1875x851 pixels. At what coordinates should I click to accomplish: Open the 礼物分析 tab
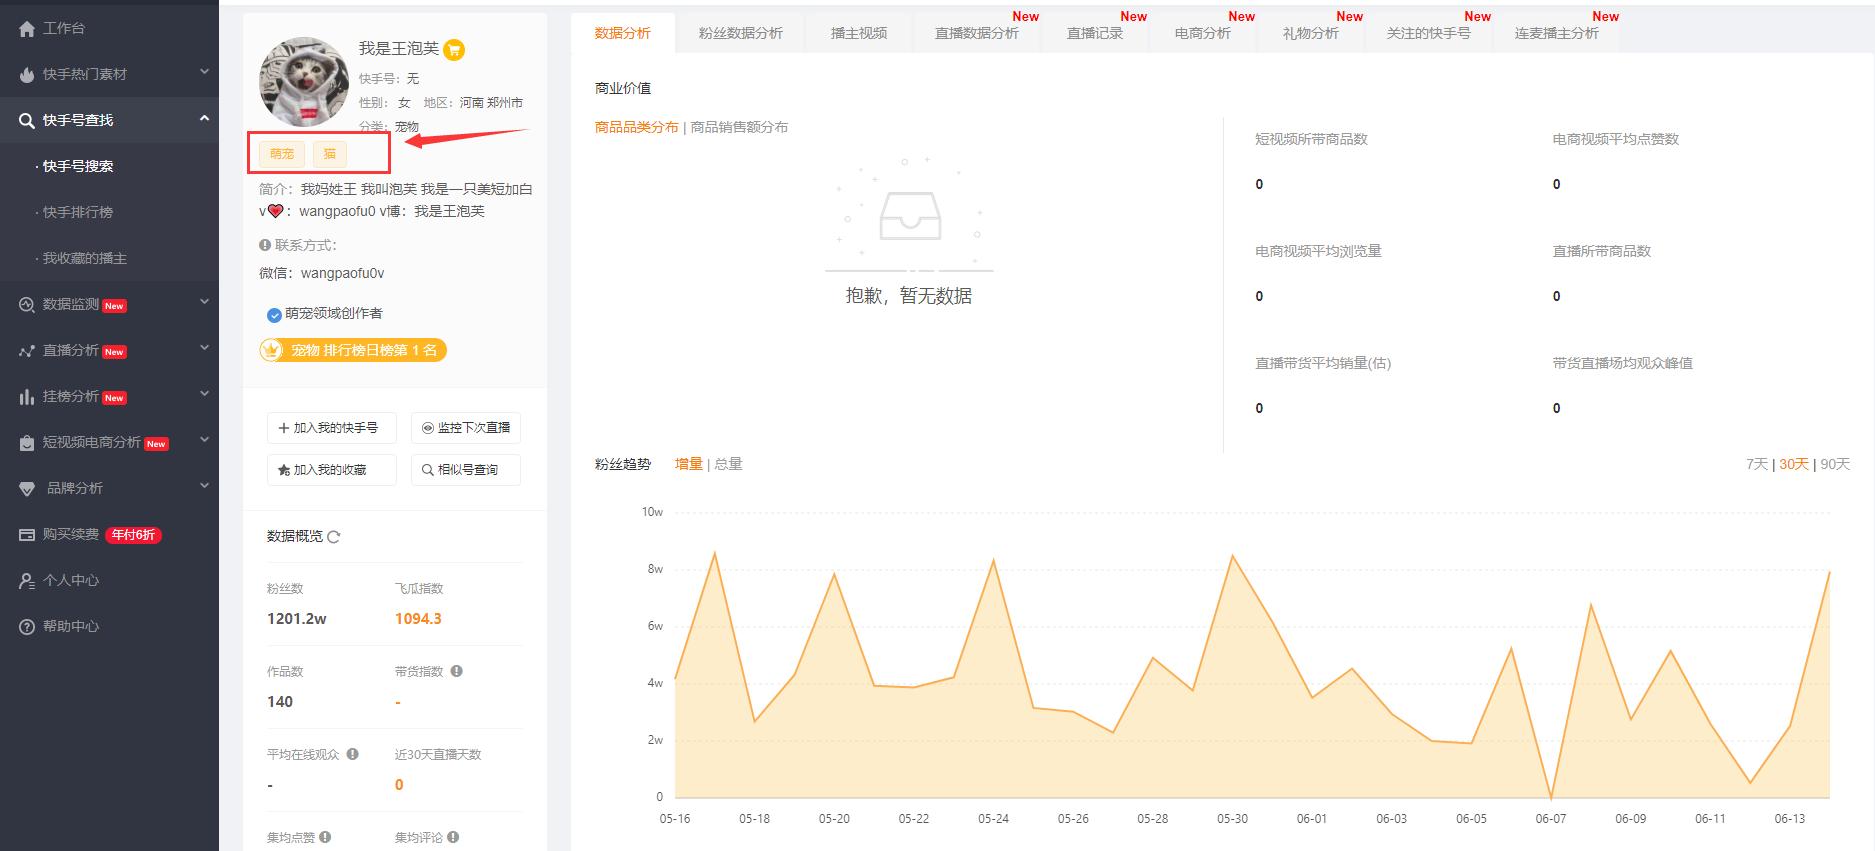pos(1311,33)
